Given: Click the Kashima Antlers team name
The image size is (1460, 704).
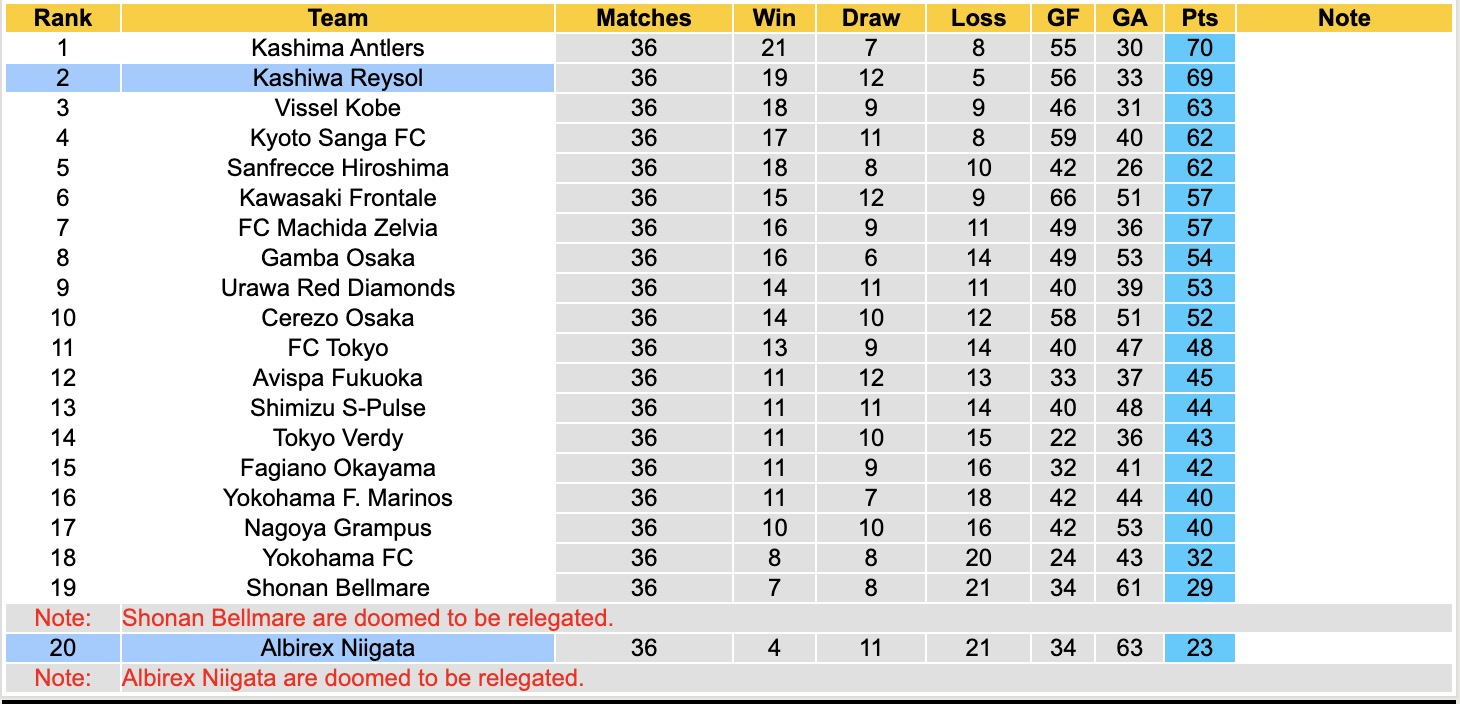Looking at the screenshot, I should click(338, 48).
